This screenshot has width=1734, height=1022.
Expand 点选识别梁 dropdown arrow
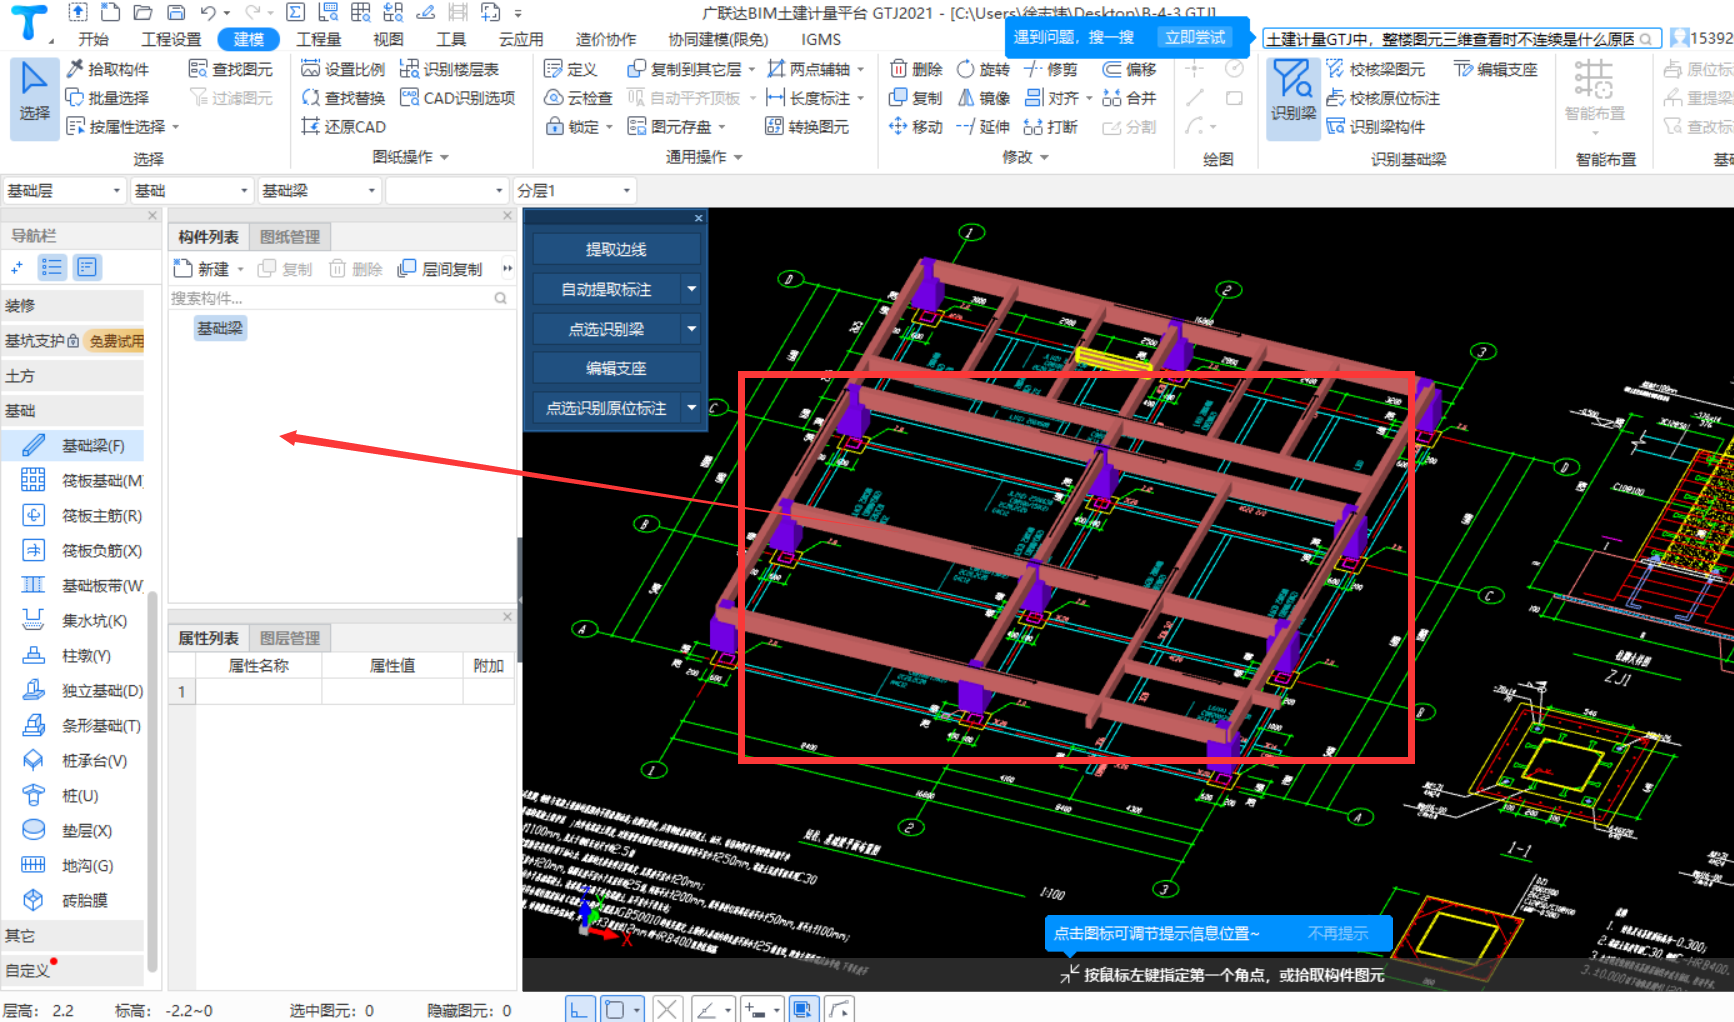(x=691, y=328)
